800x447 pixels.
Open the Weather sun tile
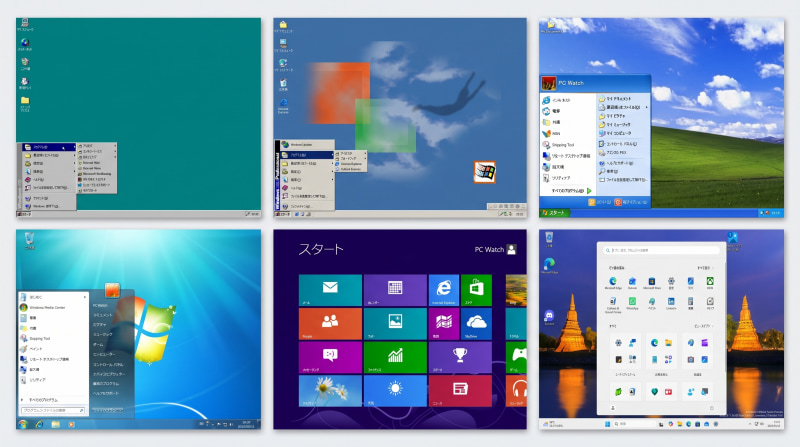pyautogui.click(x=395, y=391)
